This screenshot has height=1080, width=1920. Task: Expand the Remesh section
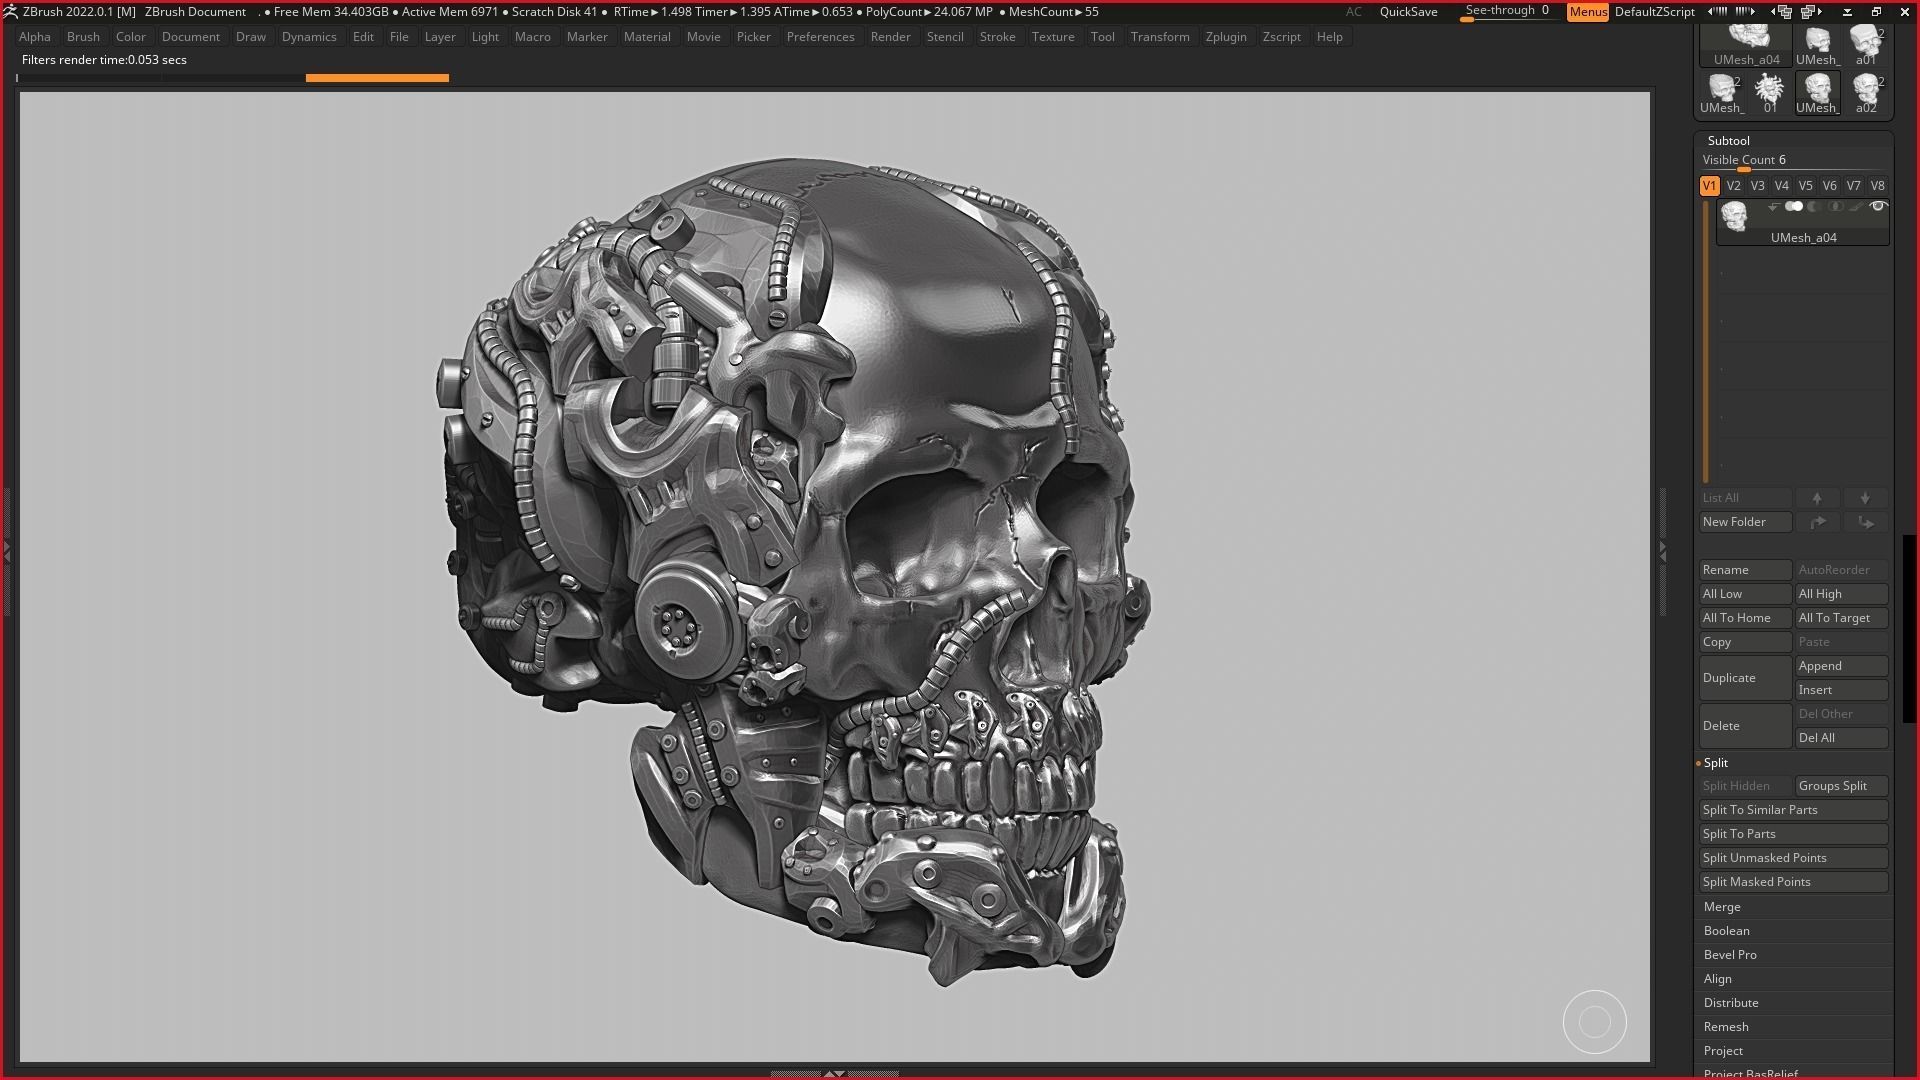tap(1726, 1027)
